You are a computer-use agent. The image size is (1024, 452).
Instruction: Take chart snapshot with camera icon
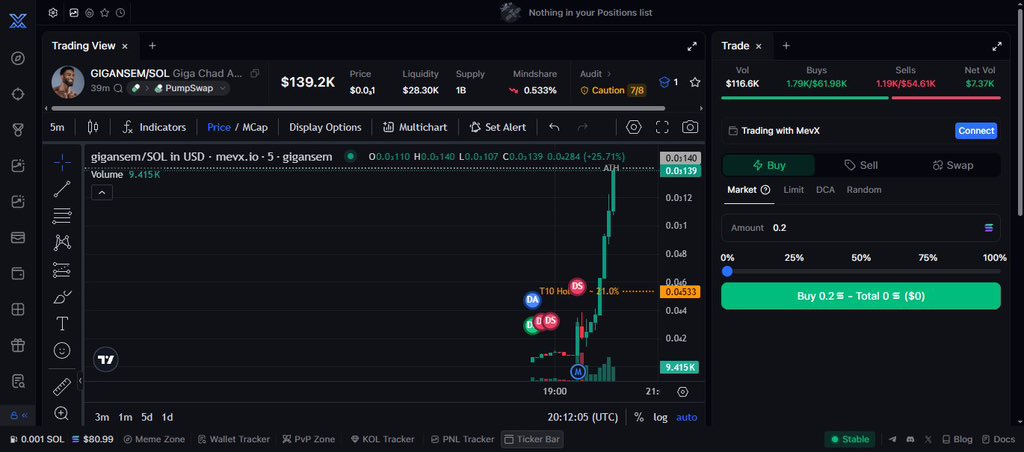click(x=690, y=127)
